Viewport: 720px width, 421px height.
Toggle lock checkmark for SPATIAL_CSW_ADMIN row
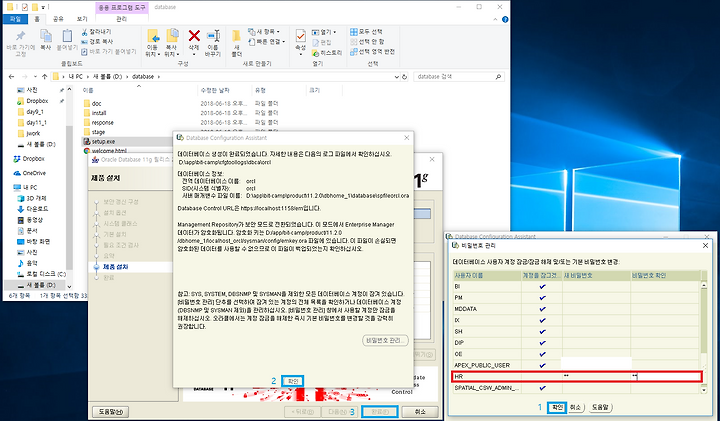point(542,388)
